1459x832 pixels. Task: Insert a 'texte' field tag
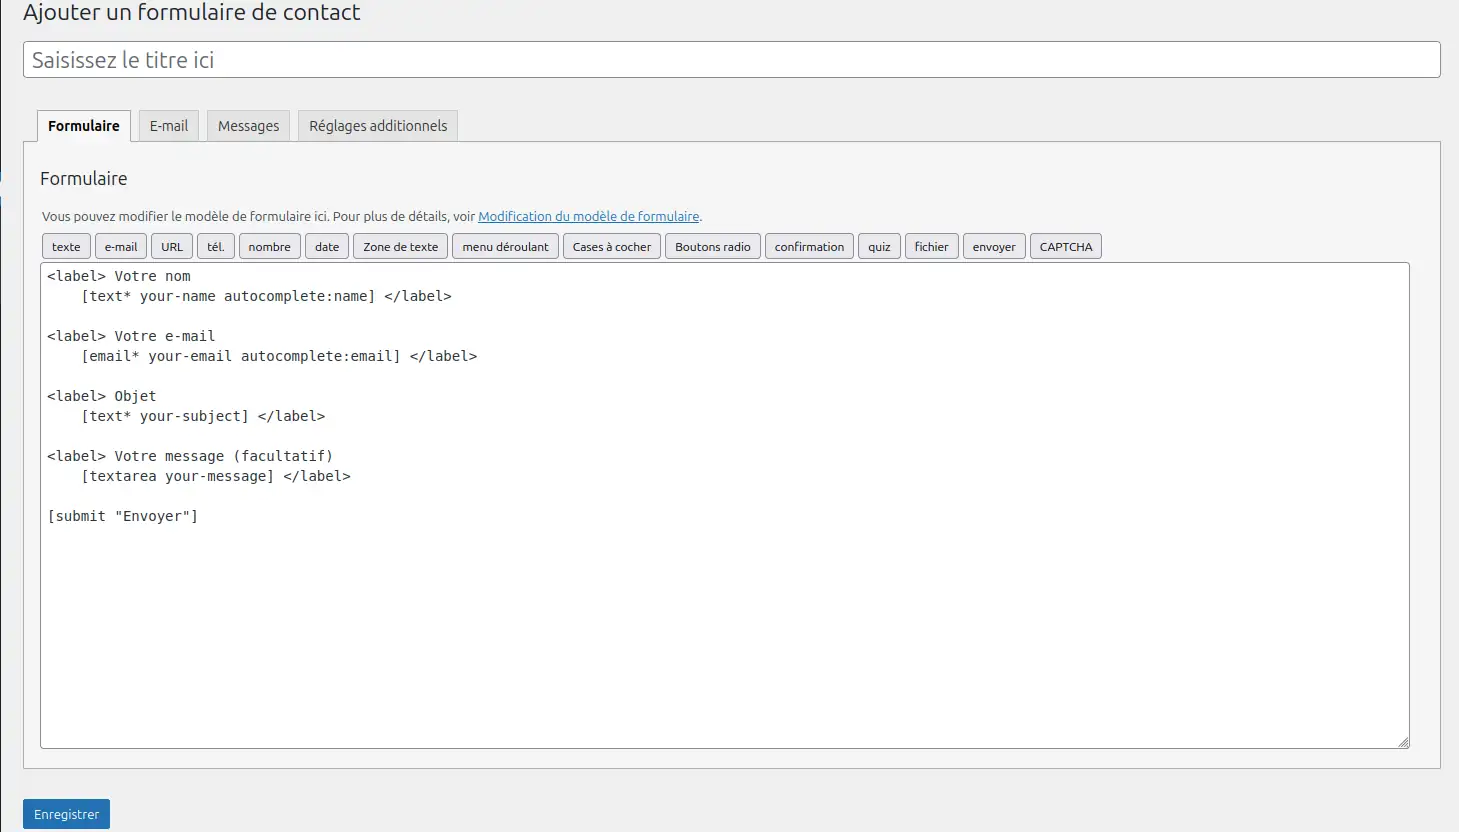click(x=66, y=247)
